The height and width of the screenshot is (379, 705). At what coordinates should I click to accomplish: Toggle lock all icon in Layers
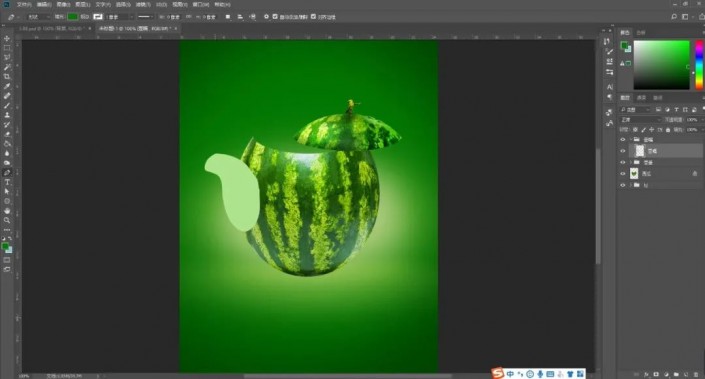point(668,129)
